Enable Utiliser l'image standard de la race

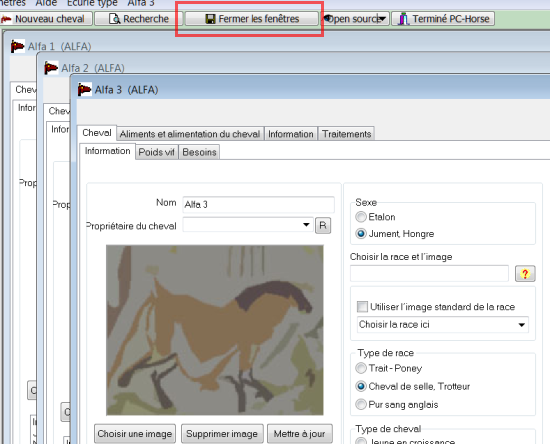362,307
